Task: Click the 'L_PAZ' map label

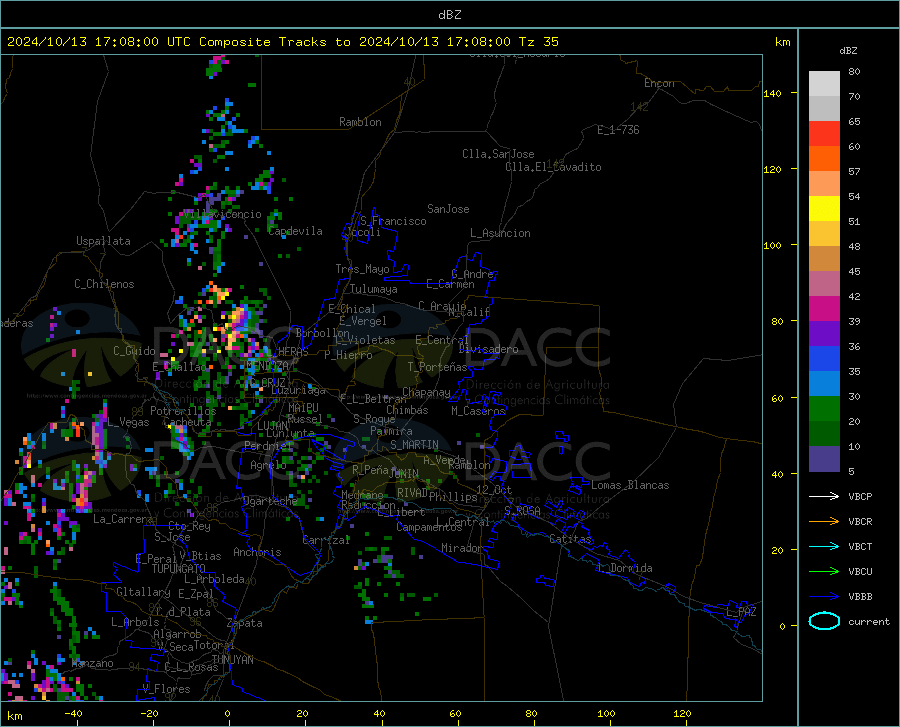Action: 741,612
